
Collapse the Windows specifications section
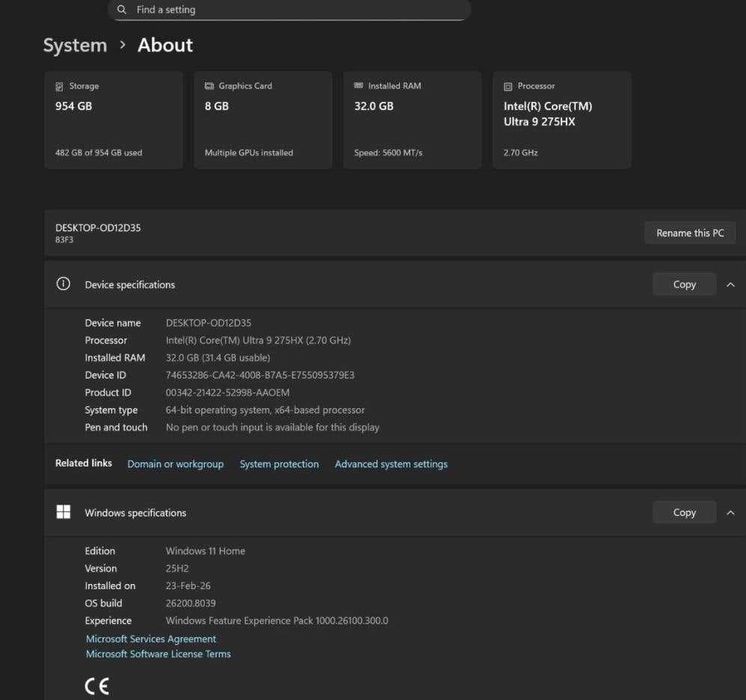pyautogui.click(x=731, y=513)
